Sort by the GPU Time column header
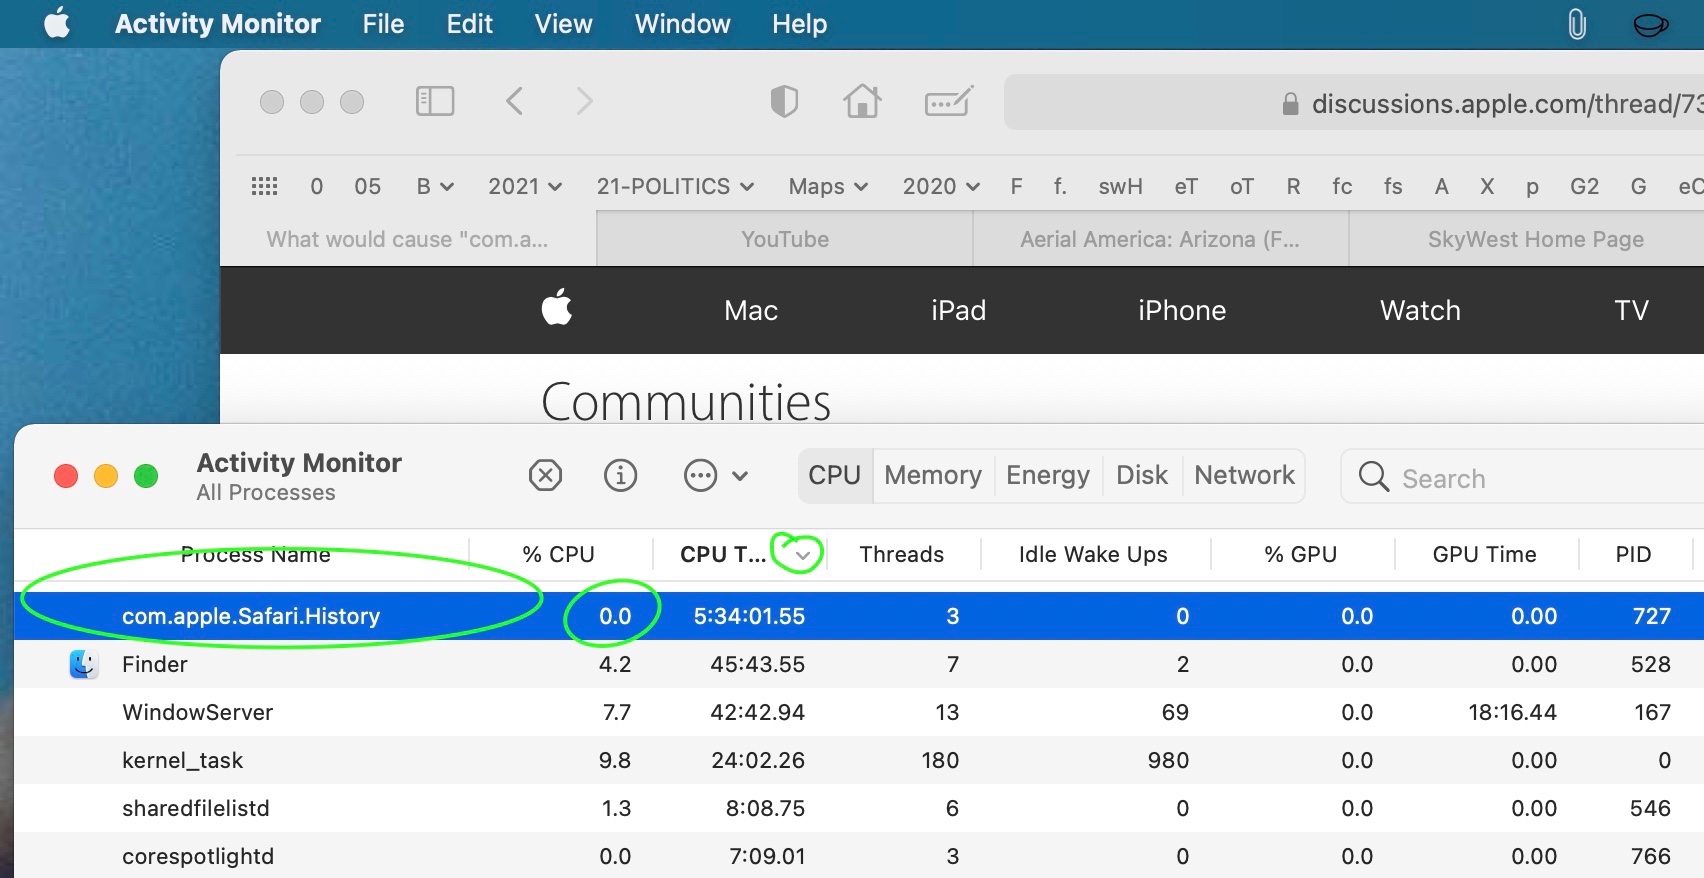 [1484, 554]
